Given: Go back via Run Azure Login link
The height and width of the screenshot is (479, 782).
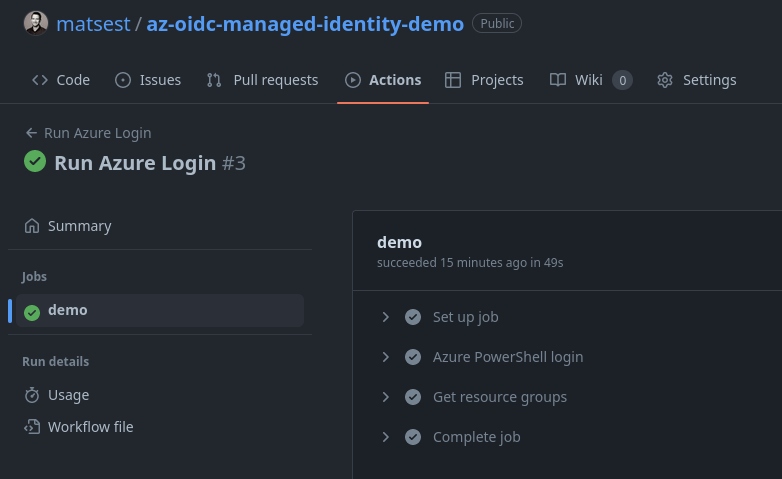Looking at the screenshot, I should pos(97,133).
